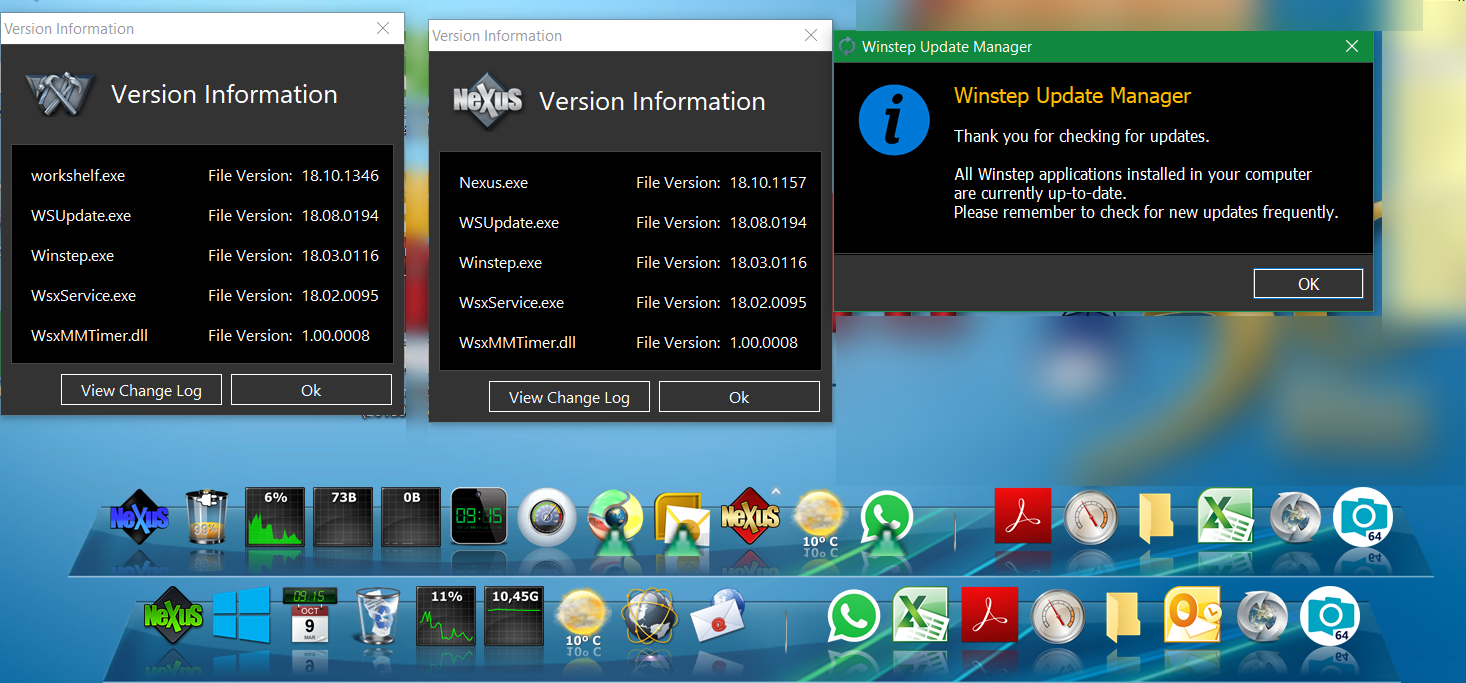The width and height of the screenshot is (1466, 683).
Task: Launch Outlook from the dock
Action: point(1191,615)
